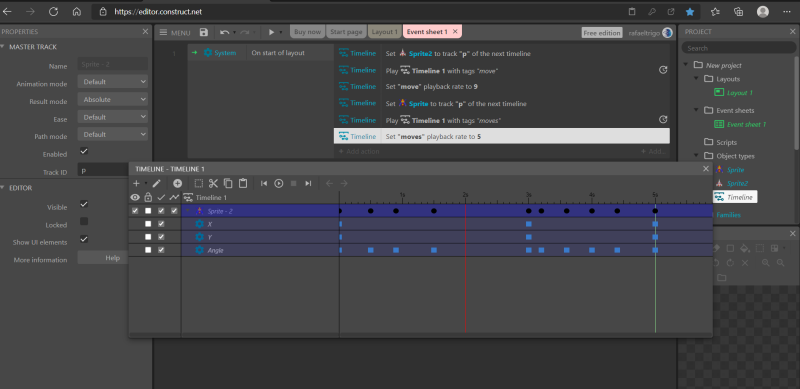Click the Add action link in event 1
800x389 pixels.
(x=359, y=152)
